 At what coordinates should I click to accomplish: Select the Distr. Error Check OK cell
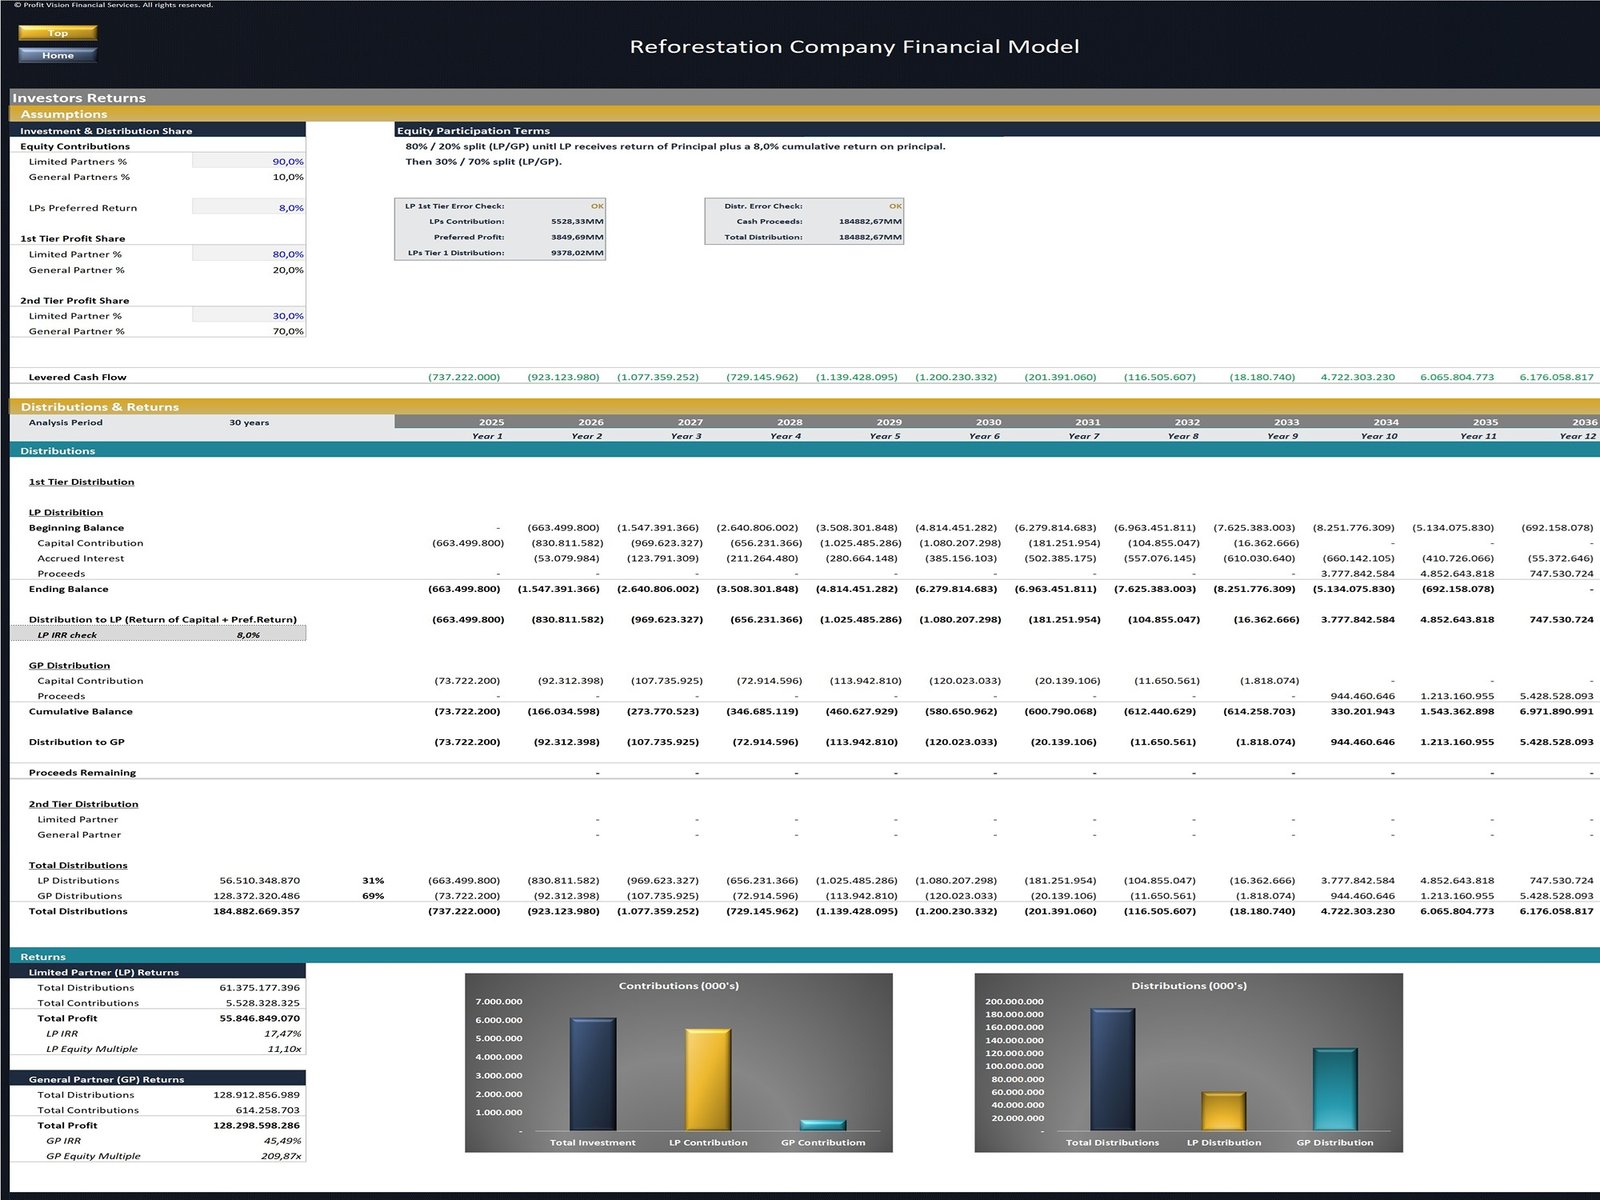[x=895, y=206]
